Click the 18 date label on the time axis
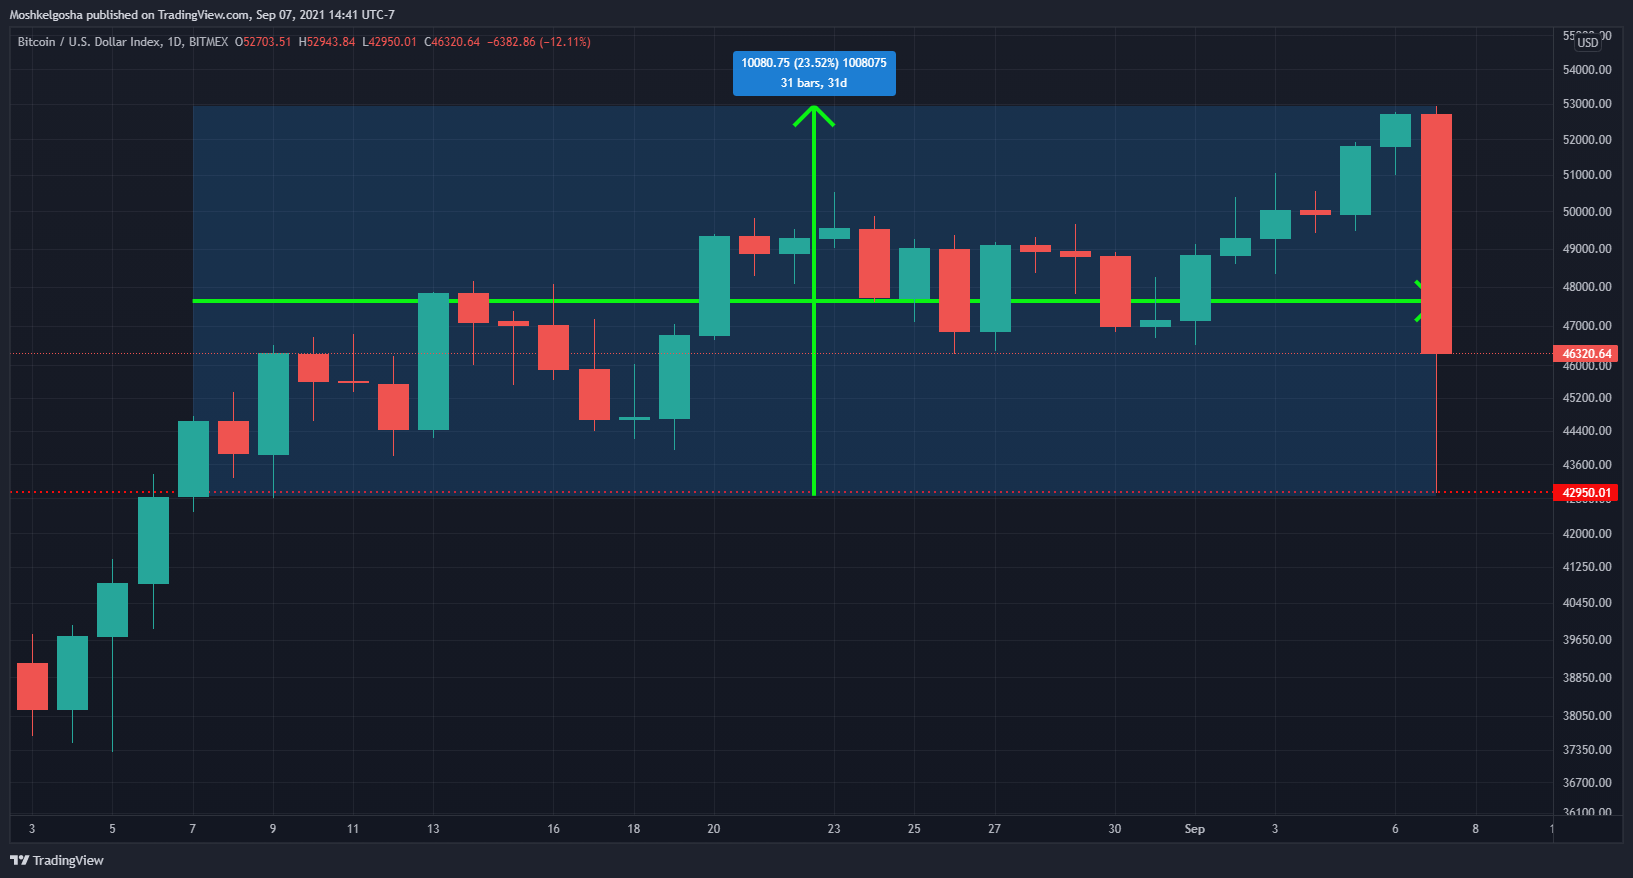1633x878 pixels. [x=633, y=829]
